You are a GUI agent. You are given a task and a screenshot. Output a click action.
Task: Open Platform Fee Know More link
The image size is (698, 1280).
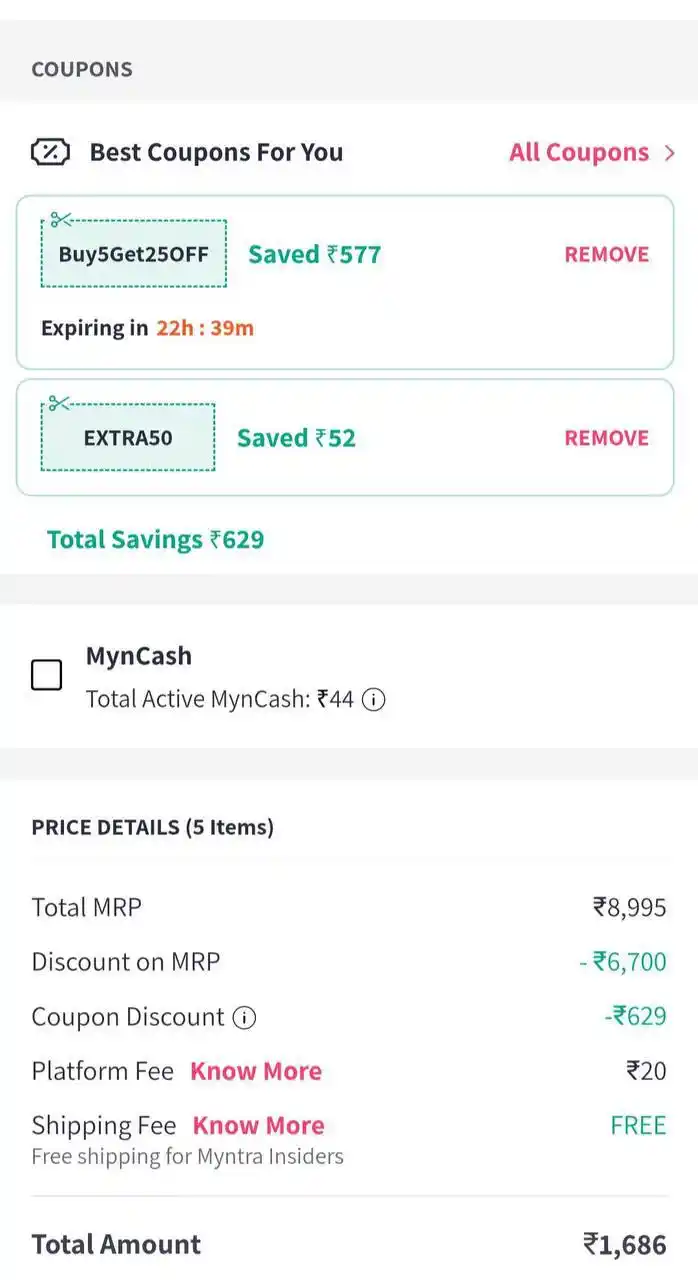click(x=256, y=1071)
